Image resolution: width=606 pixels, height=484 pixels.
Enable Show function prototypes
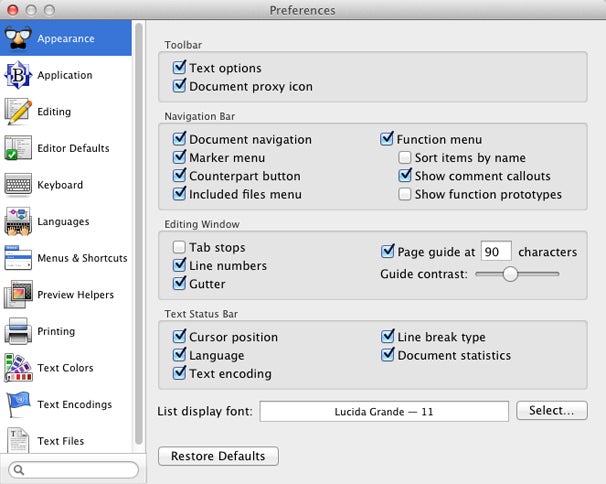point(405,194)
